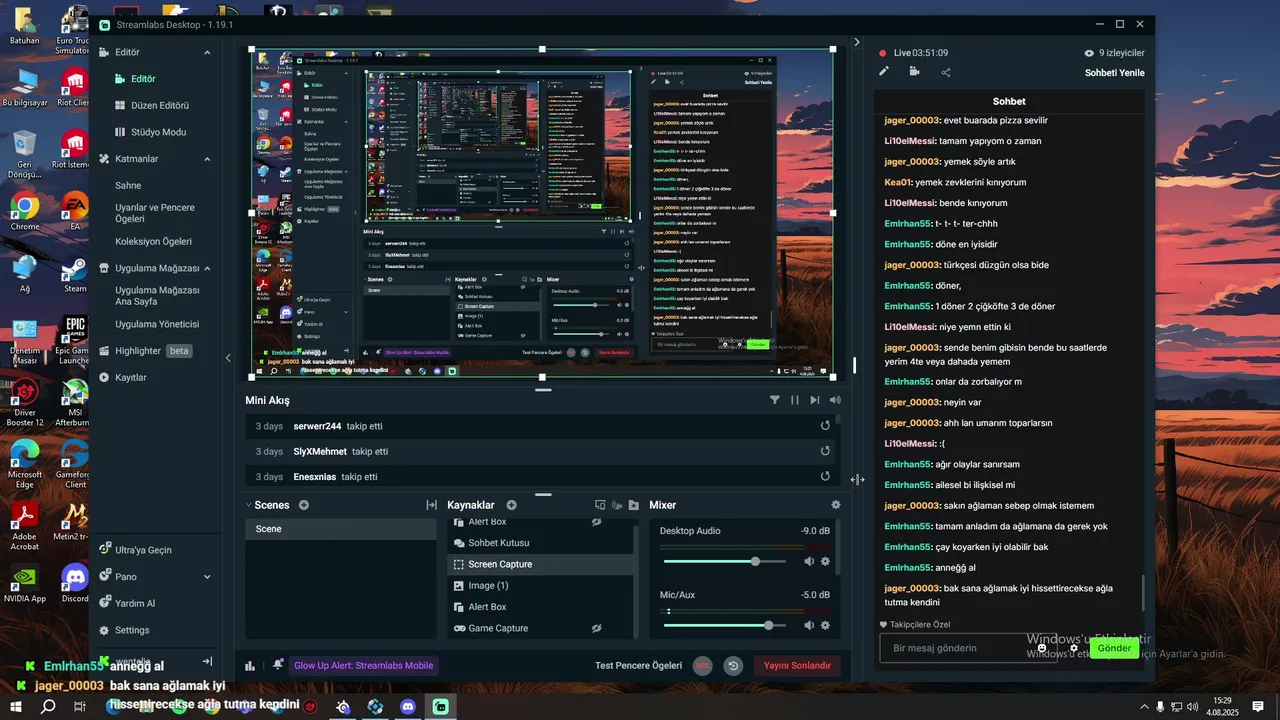Toggle Mic/Aux mute speaker icon
The image size is (1280, 720).
click(x=809, y=625)
